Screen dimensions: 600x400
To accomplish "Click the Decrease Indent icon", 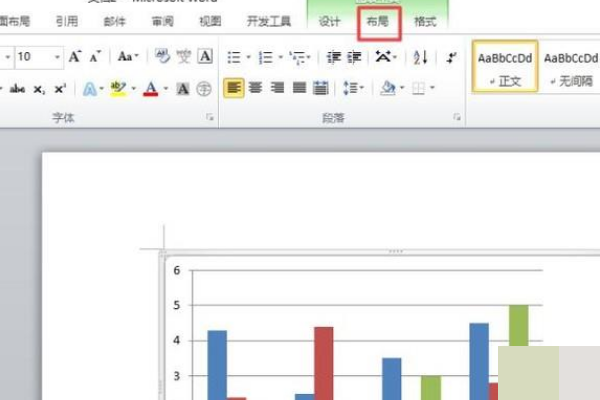I will coord(334,57).
